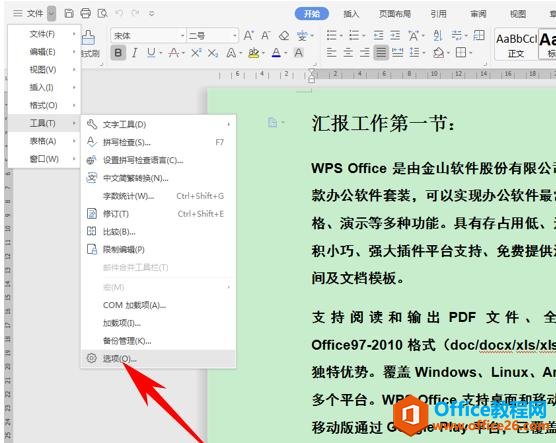The width and height of the screenshot is (556, 443).
Task: Align text left
Action: (331, 53)
